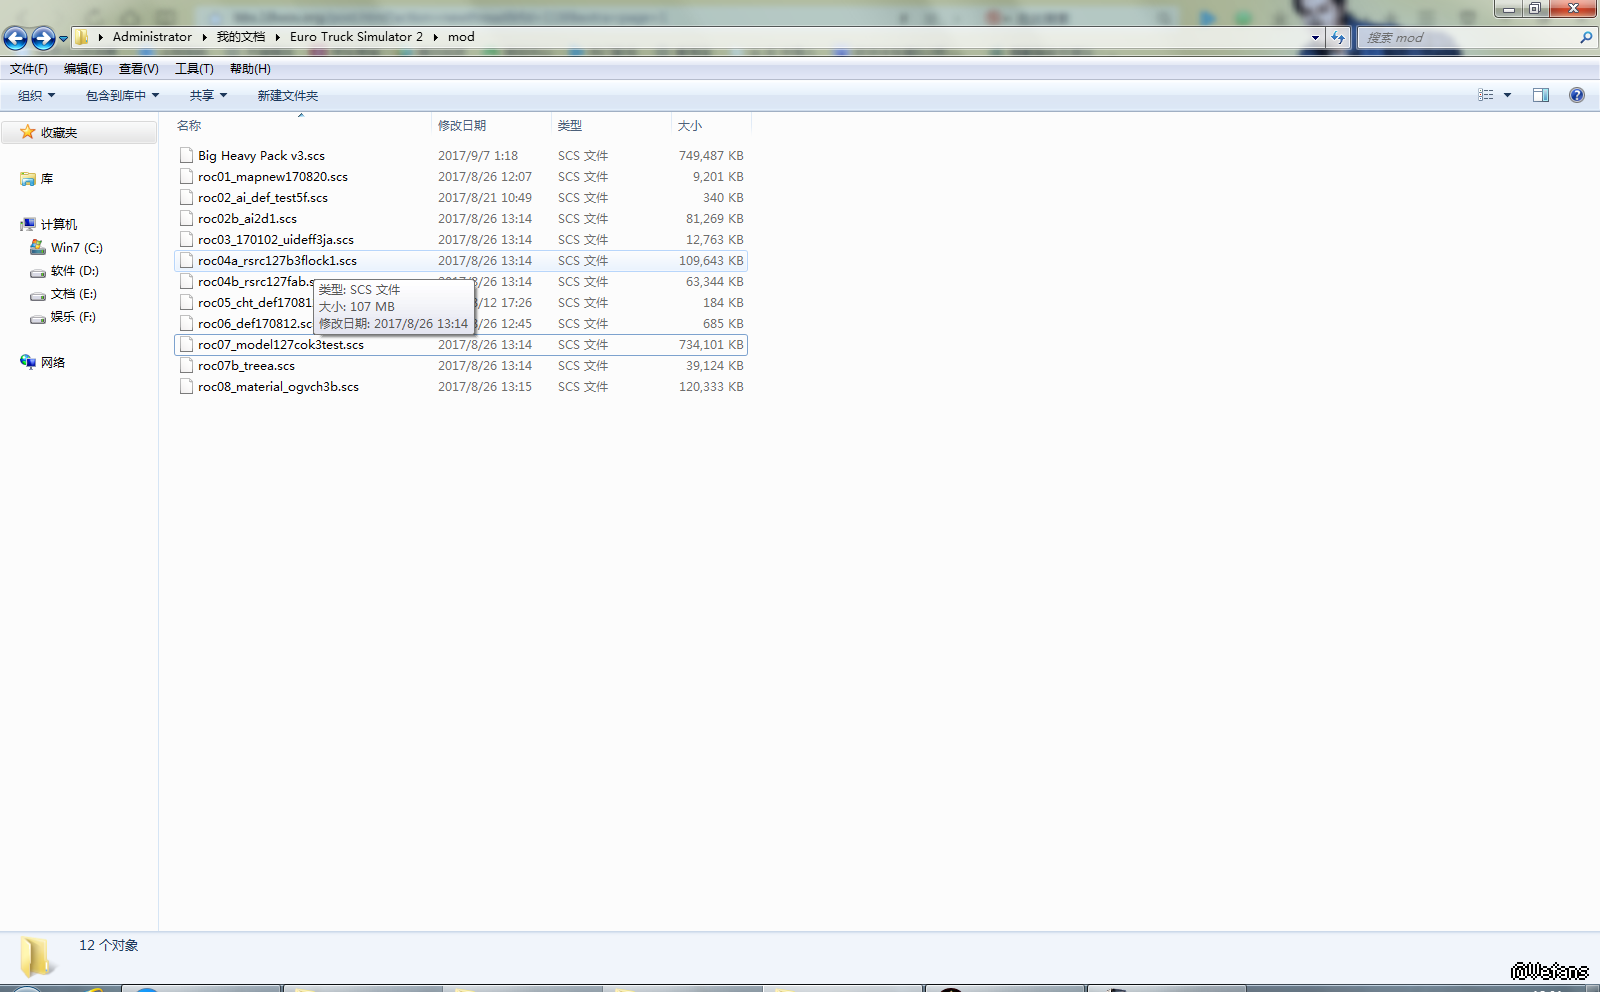Viewport: 1600px width, 992px height.
Task: Select Administrator in the address breadcrumb
Action: tap(152, 37)
